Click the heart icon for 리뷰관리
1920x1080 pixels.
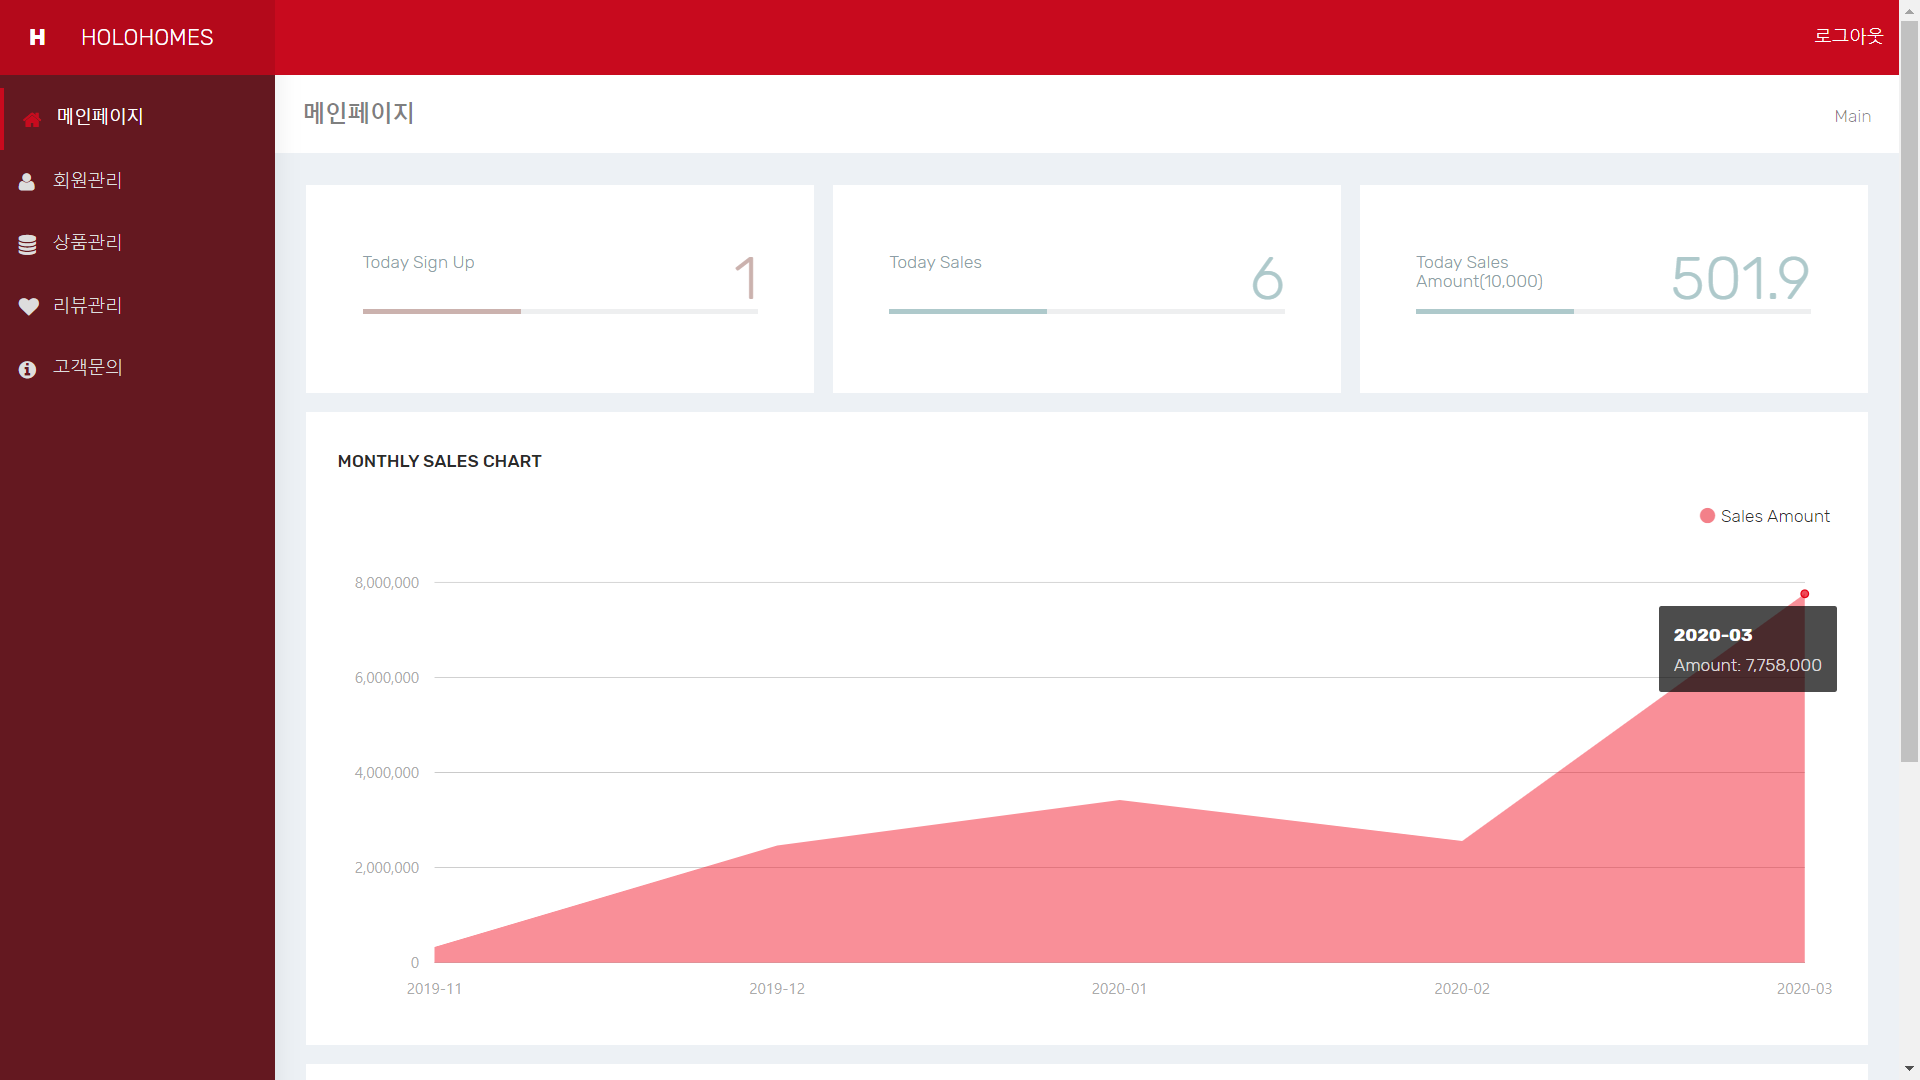28,306
